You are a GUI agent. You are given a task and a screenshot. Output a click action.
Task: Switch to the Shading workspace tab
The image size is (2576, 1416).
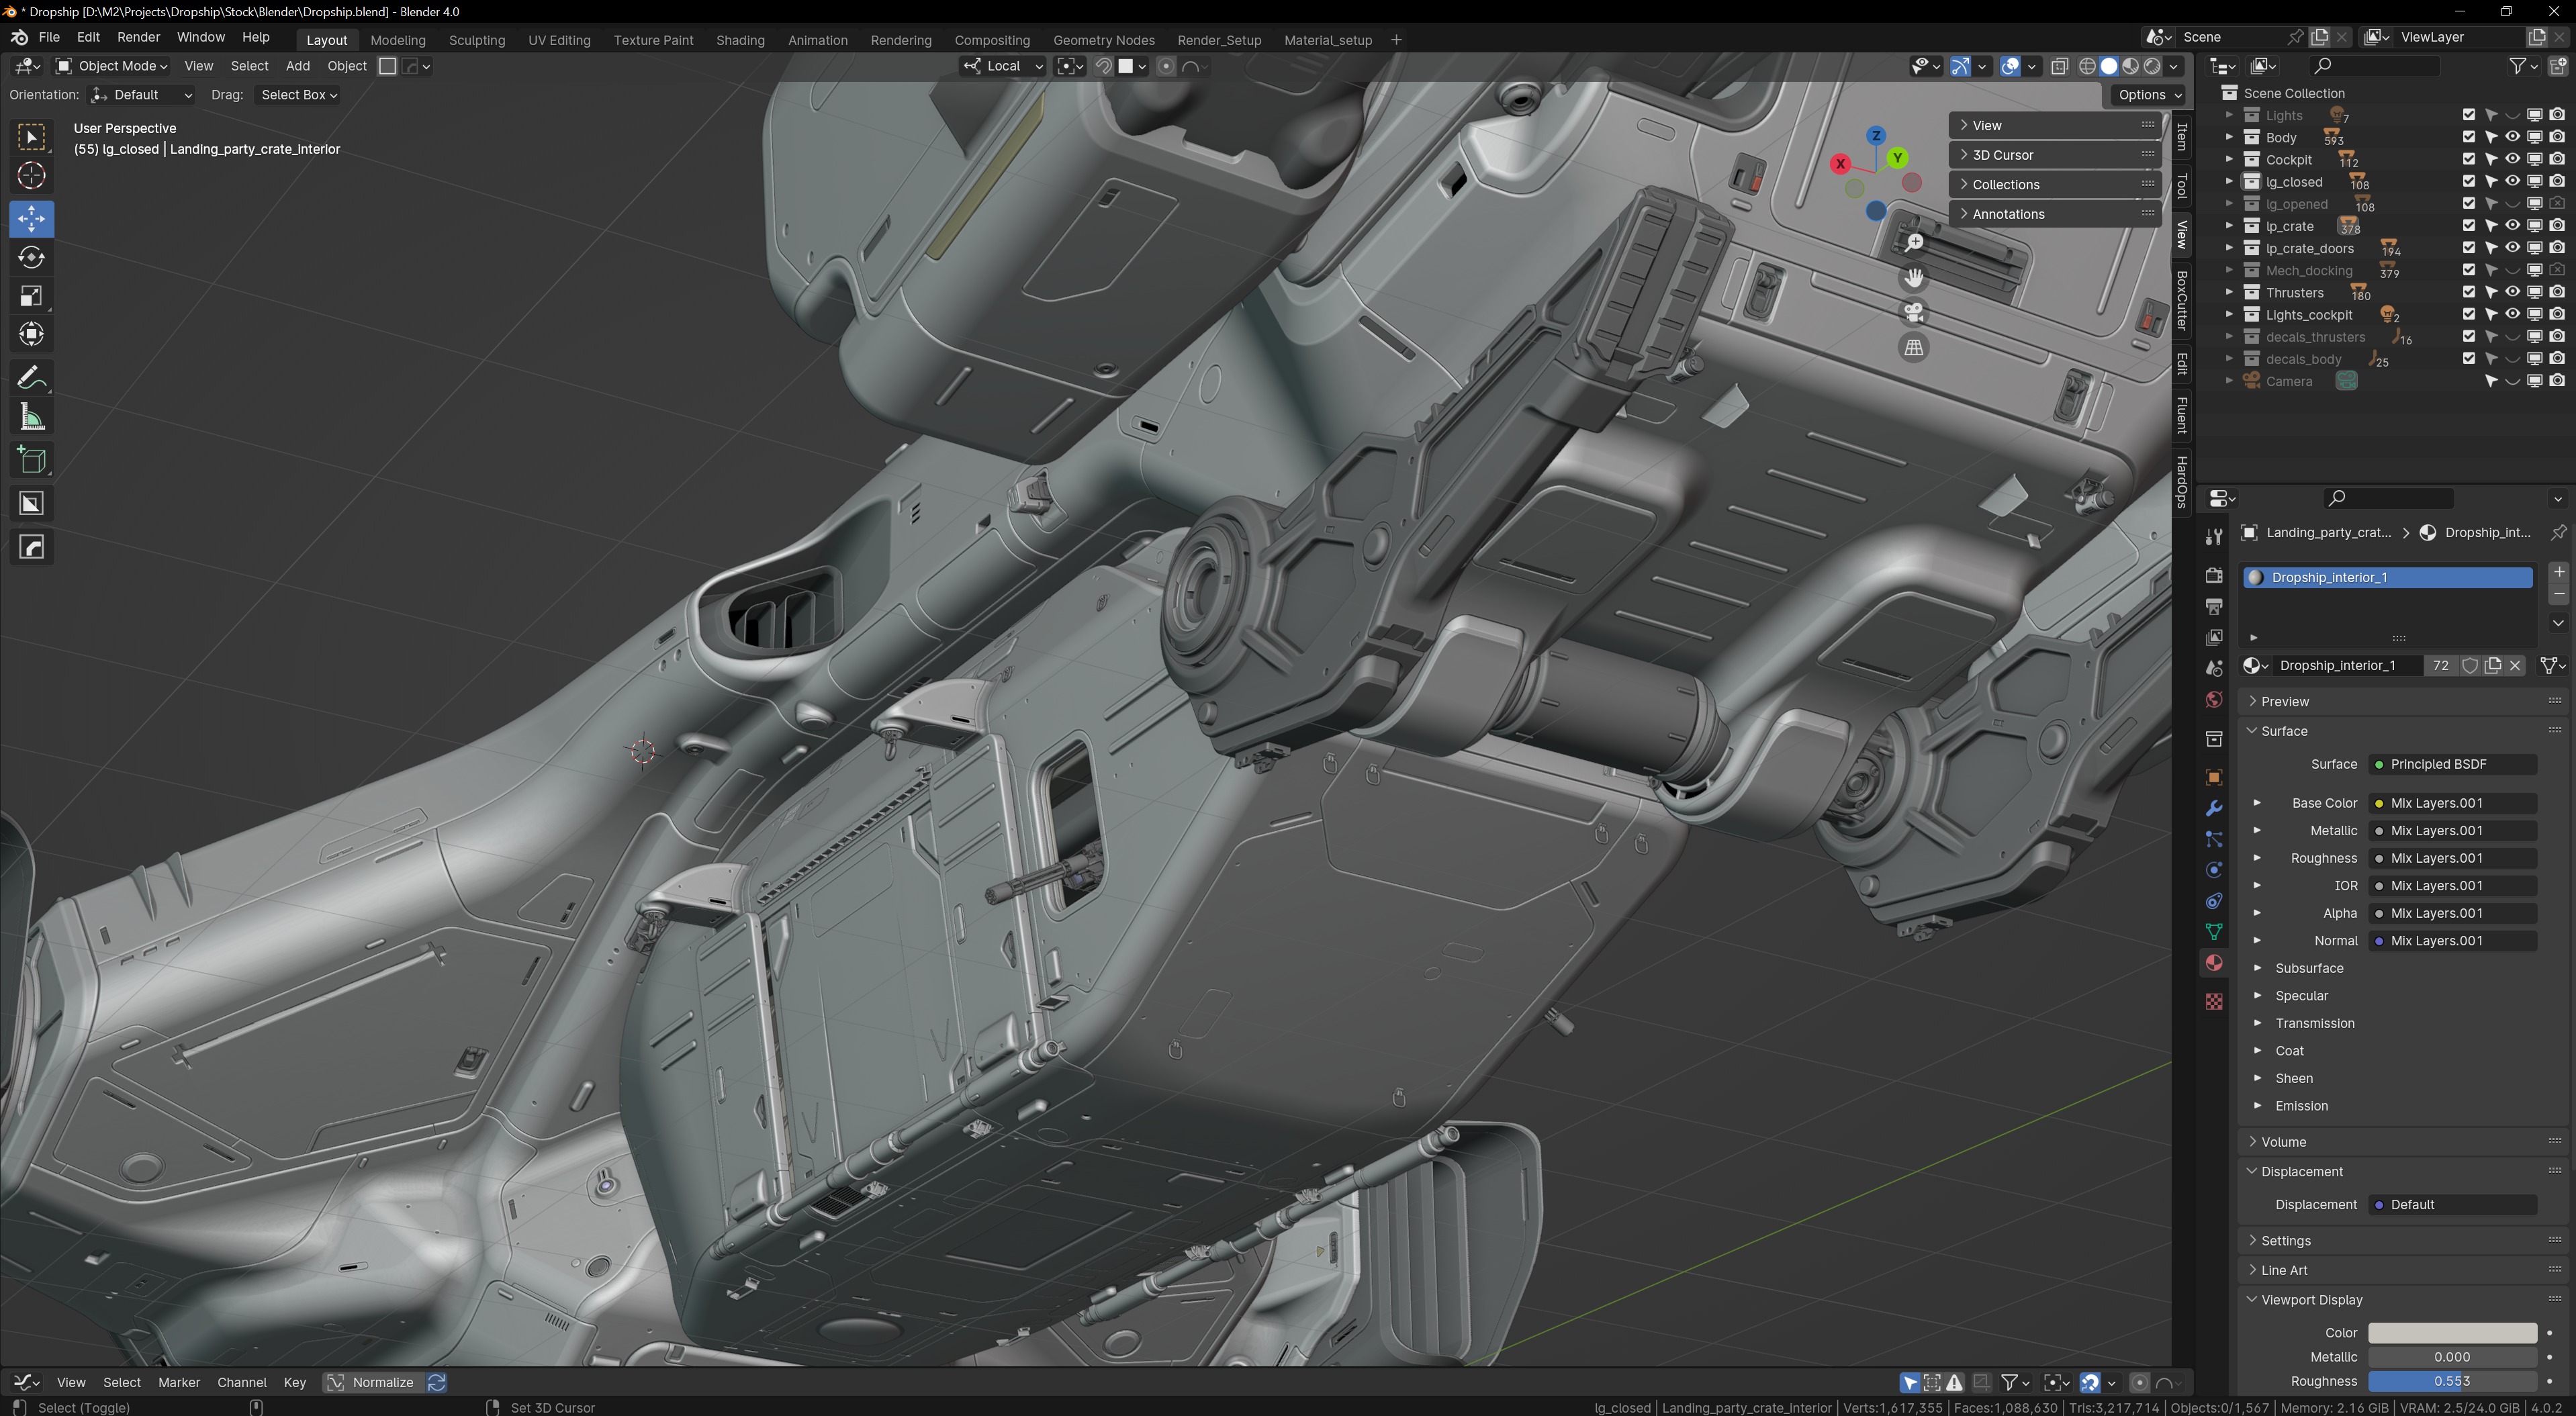pyautogui.click(x=740, y=40)
